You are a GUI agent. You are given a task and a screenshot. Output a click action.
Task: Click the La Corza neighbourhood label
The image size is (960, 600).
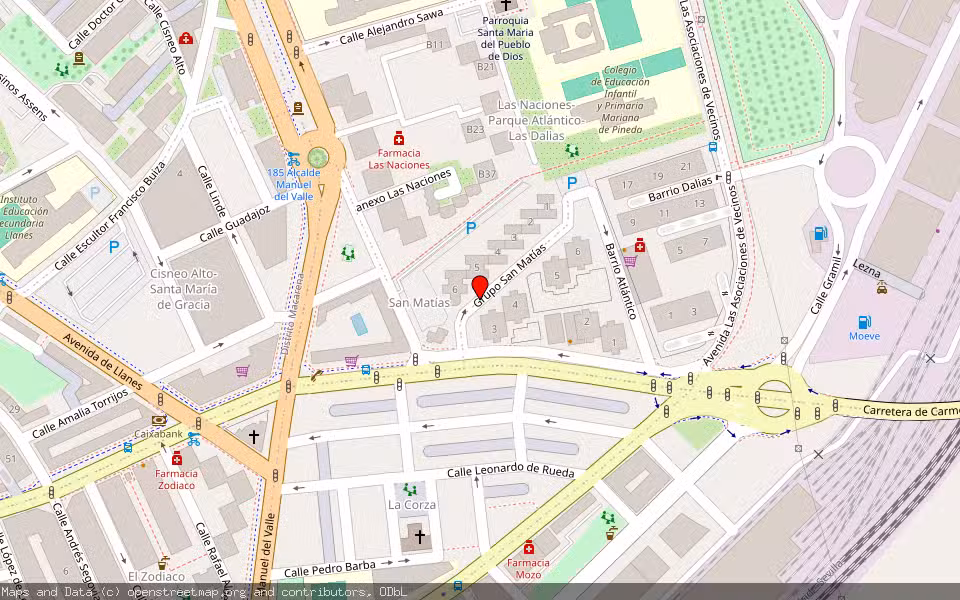click(x=412, y=504)
